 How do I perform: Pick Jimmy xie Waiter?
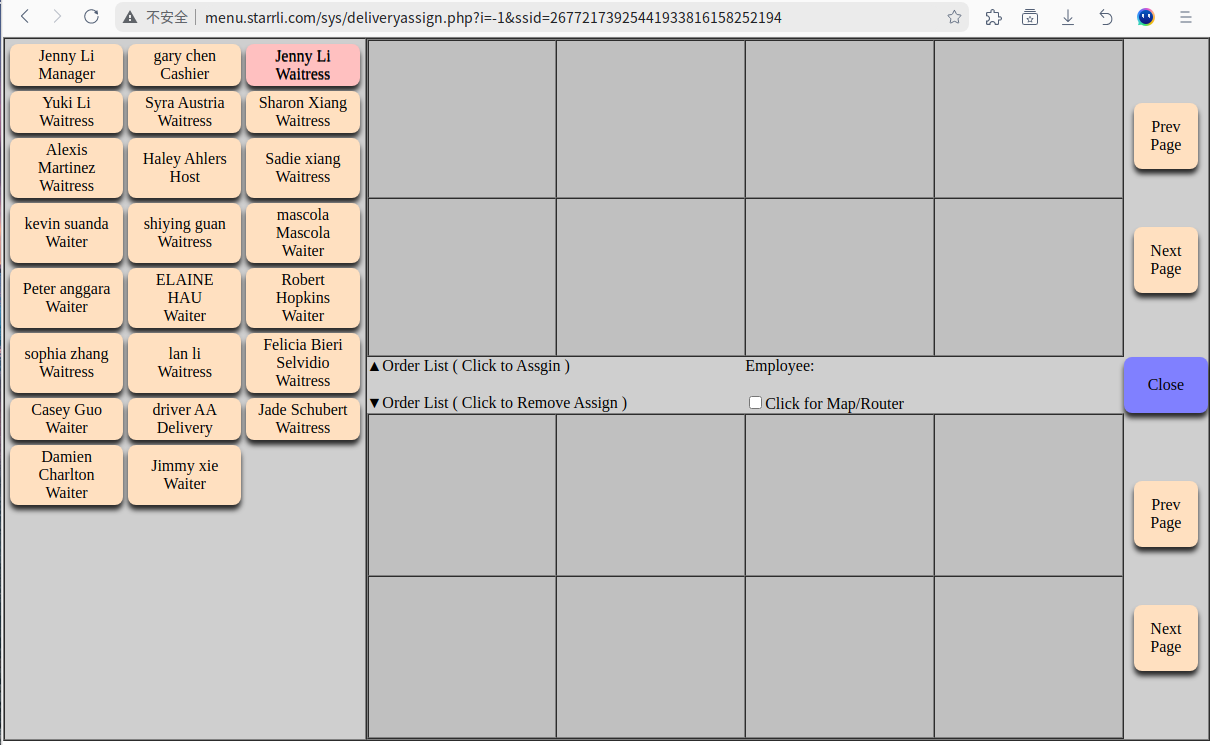click(184, 475)
